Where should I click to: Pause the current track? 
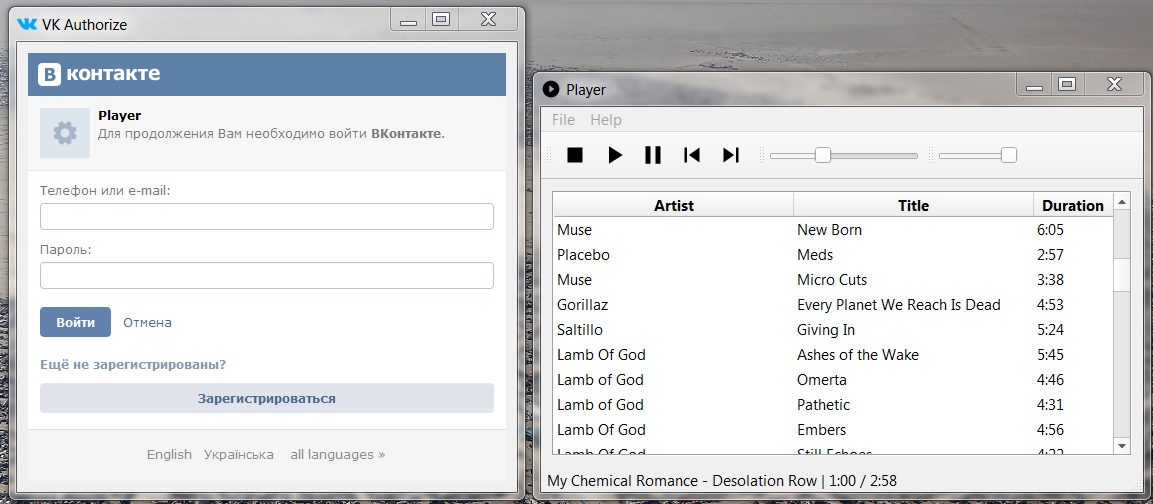click(653, 155)
